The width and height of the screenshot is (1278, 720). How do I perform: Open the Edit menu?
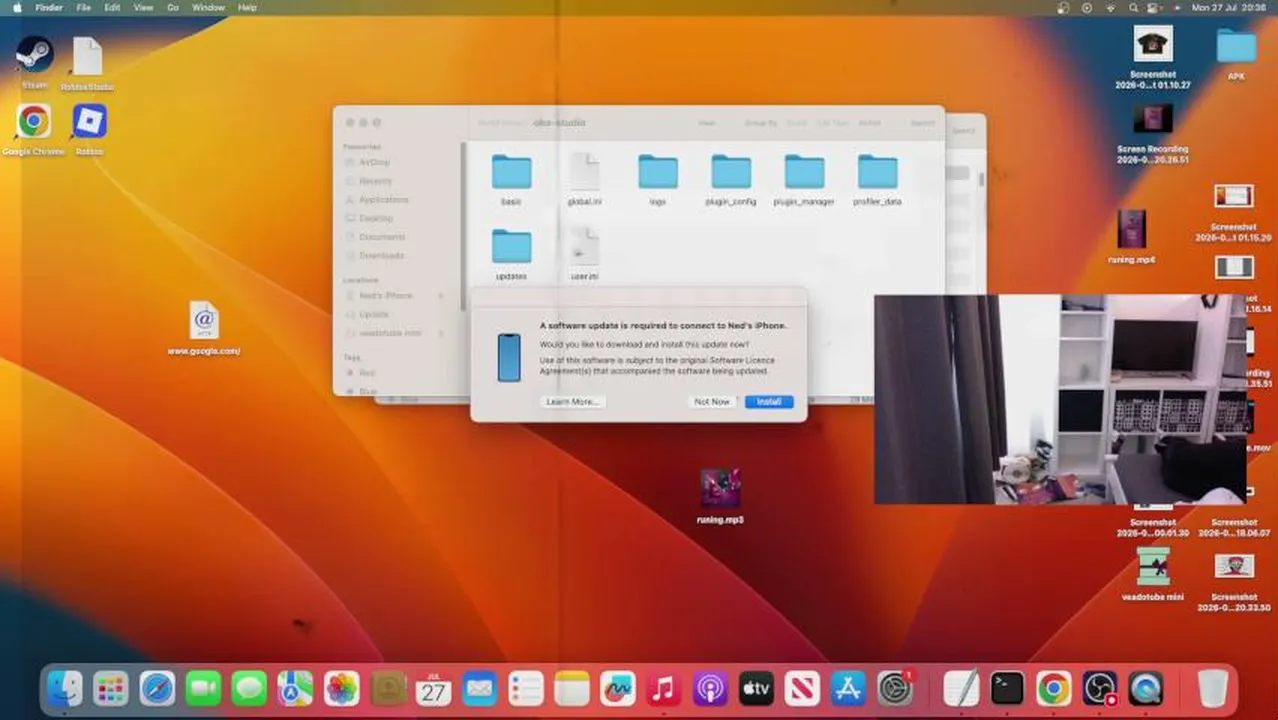pos(113,7)
